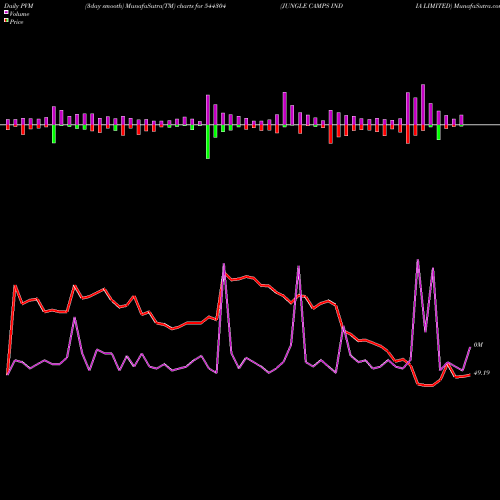Click the '49.19' price value label

[482, 373]
